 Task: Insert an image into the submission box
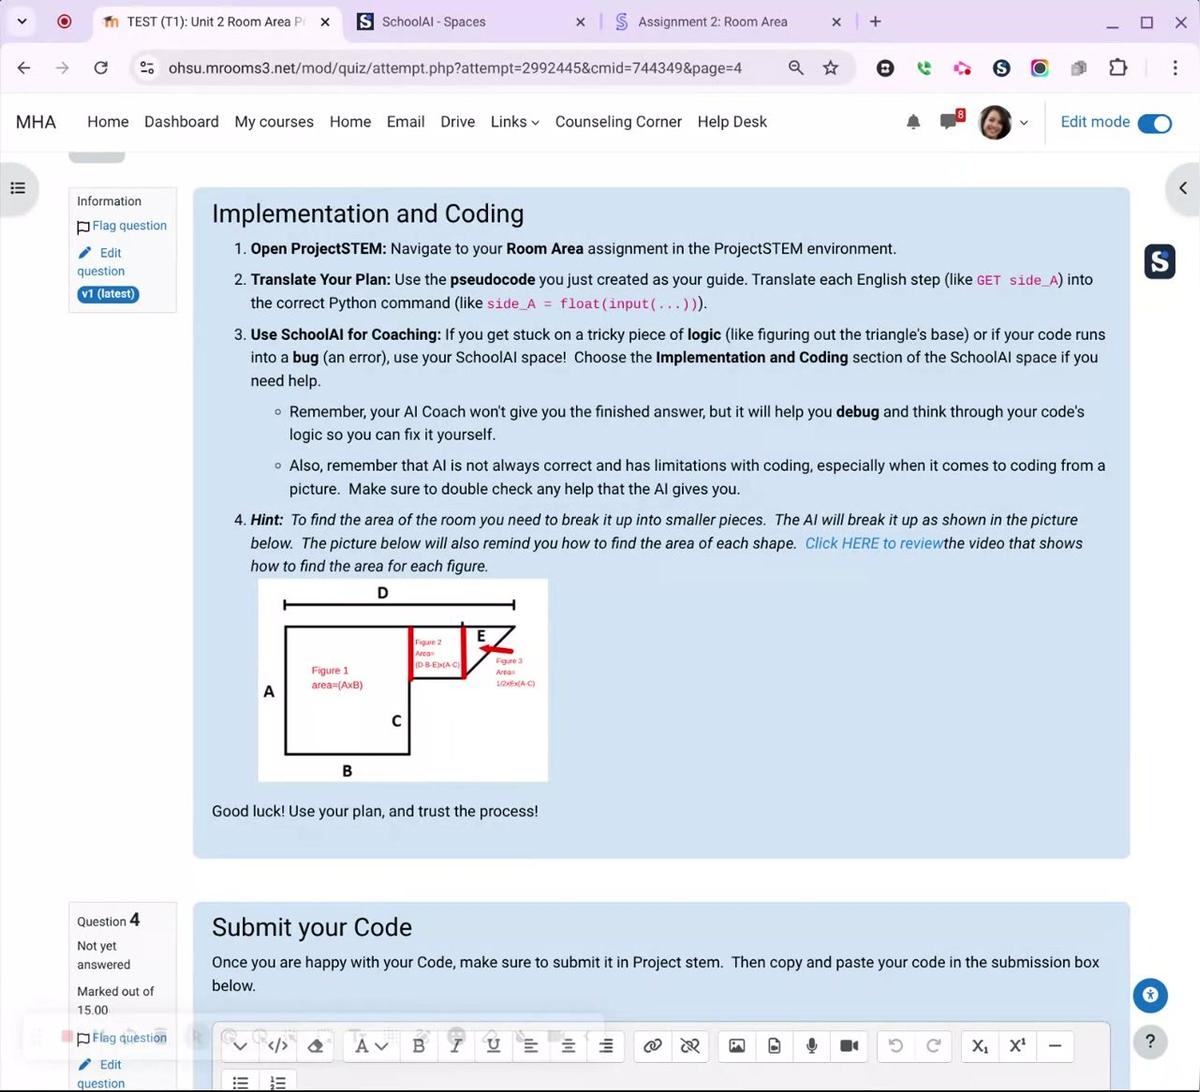pos(736,1046)
